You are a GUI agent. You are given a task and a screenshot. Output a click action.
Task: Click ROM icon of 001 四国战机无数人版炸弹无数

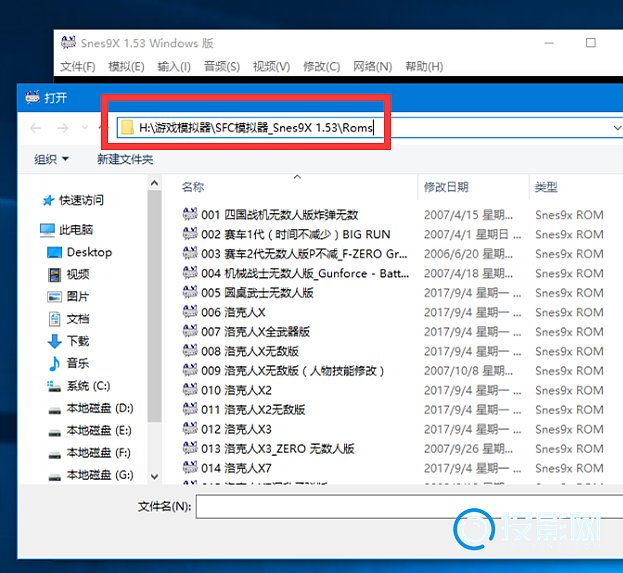[190, 214]
